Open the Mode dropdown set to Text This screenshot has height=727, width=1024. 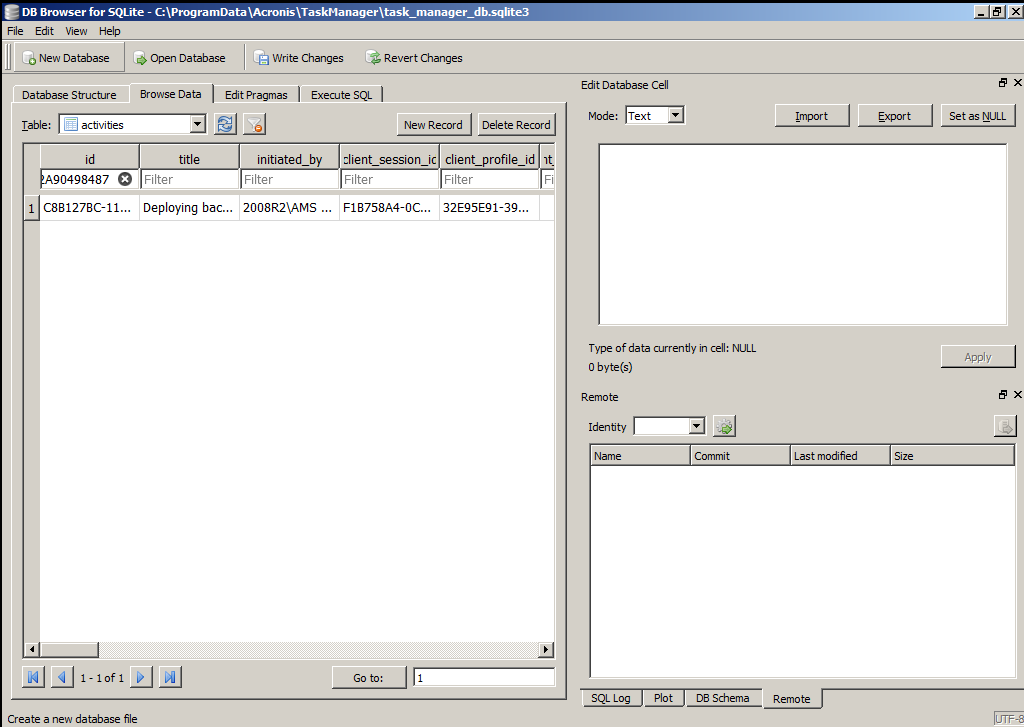click(x=654, y=116)
